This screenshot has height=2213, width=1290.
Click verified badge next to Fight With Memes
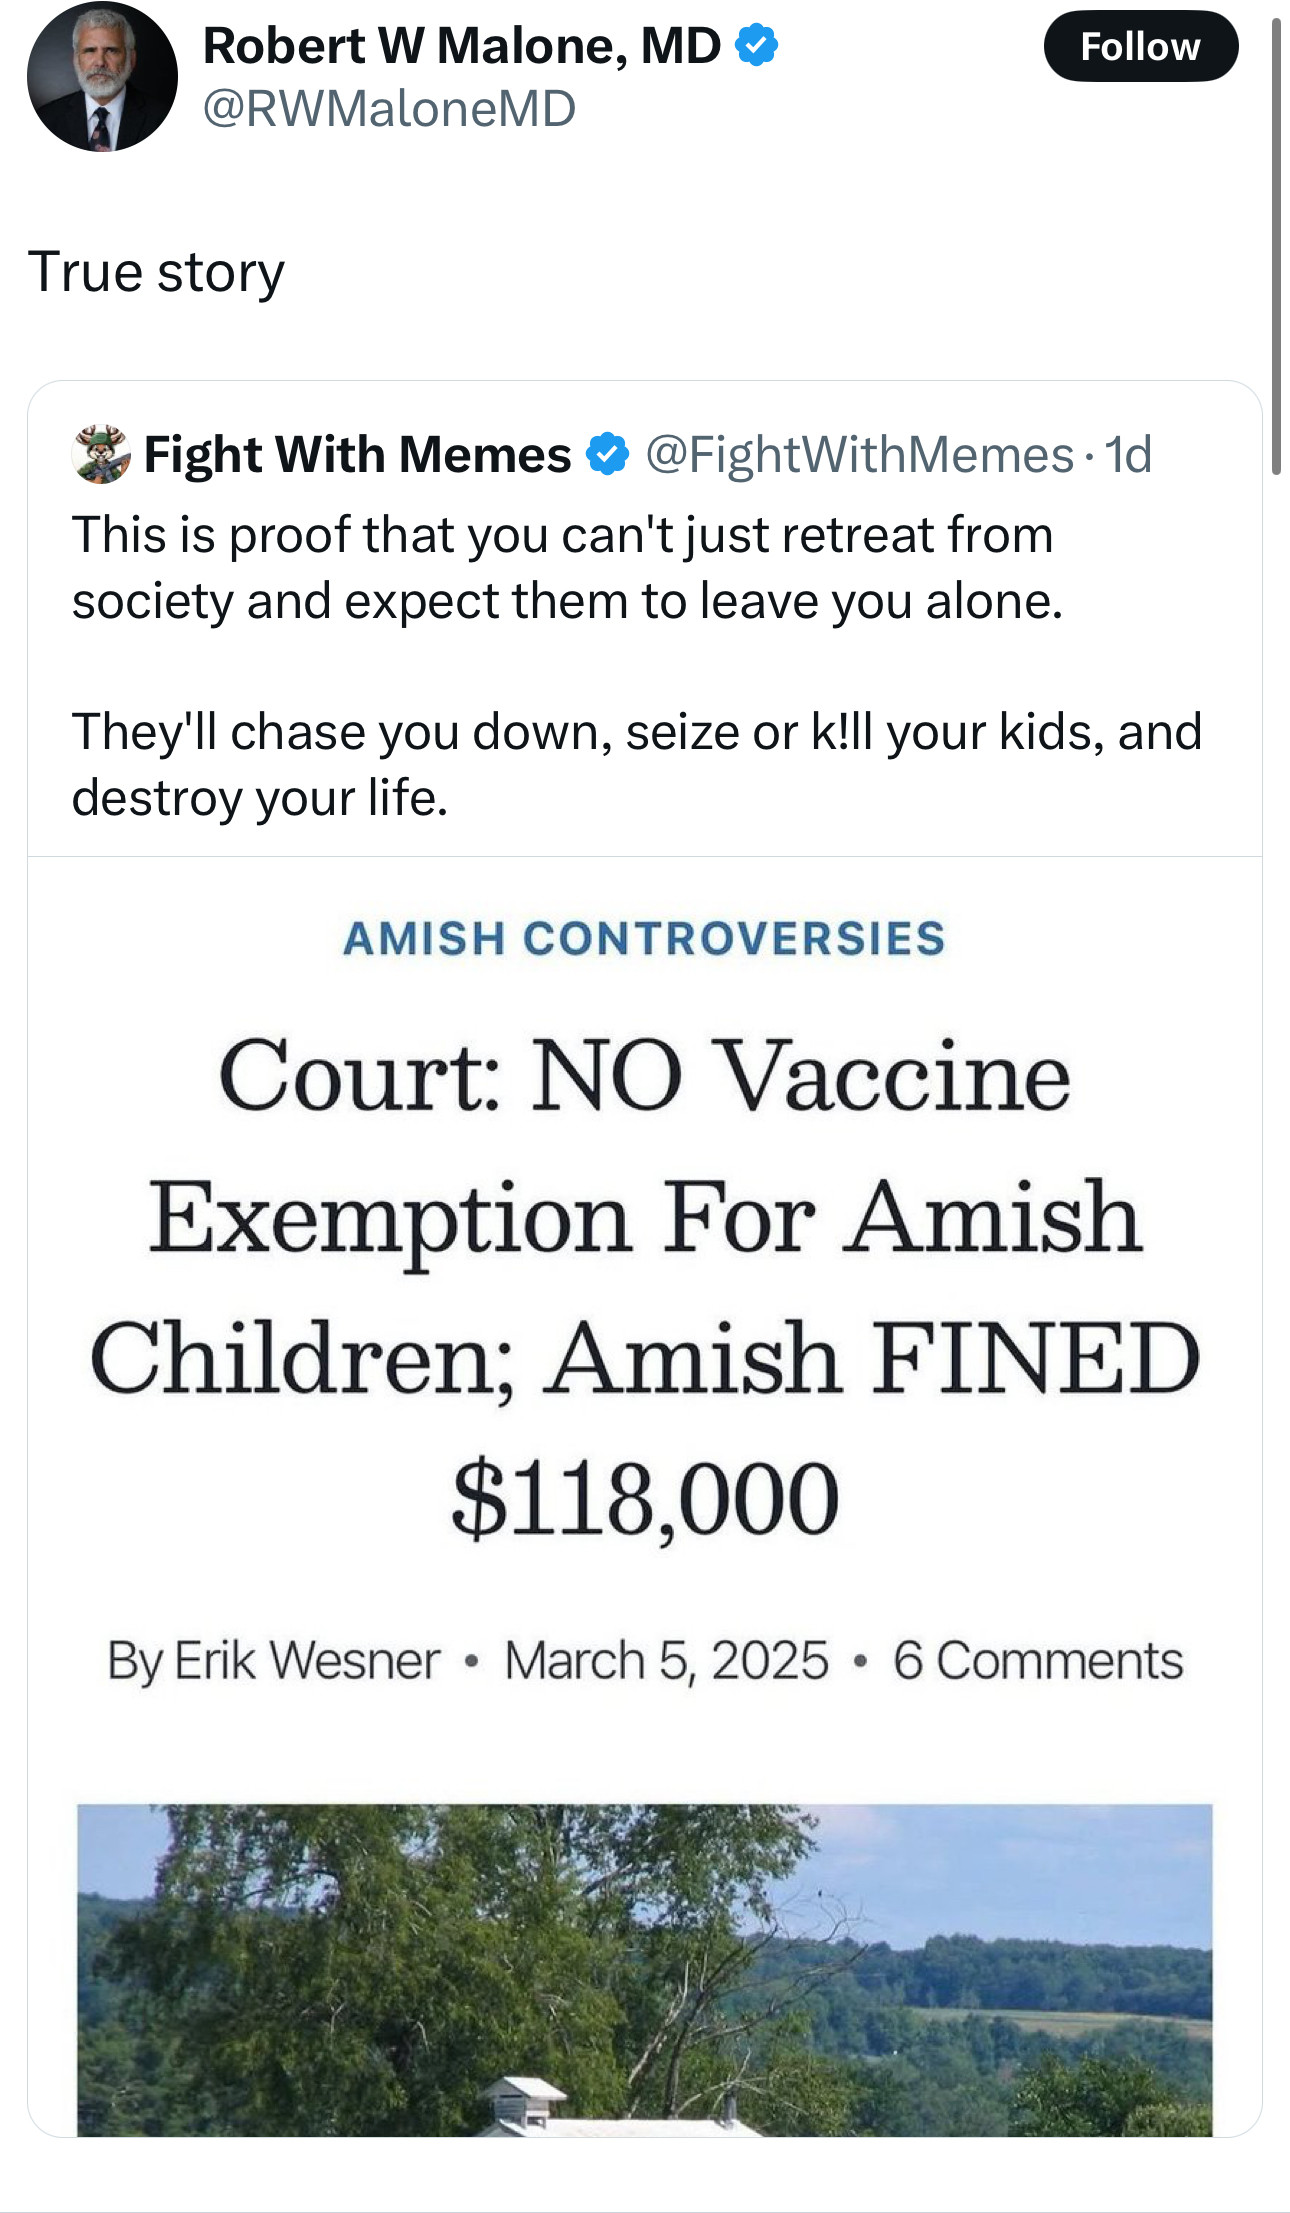607,455
